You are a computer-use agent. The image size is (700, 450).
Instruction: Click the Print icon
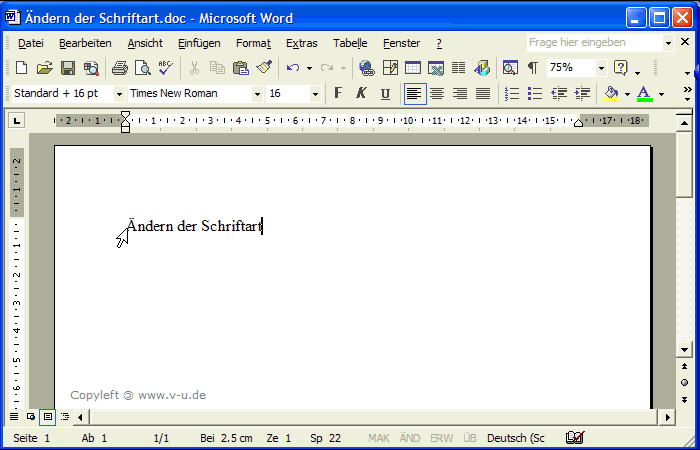pyautogui.click(x=120, y=68)
